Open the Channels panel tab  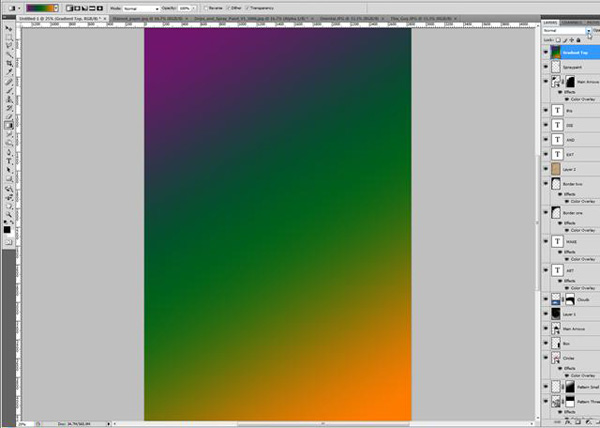(571, 23)
